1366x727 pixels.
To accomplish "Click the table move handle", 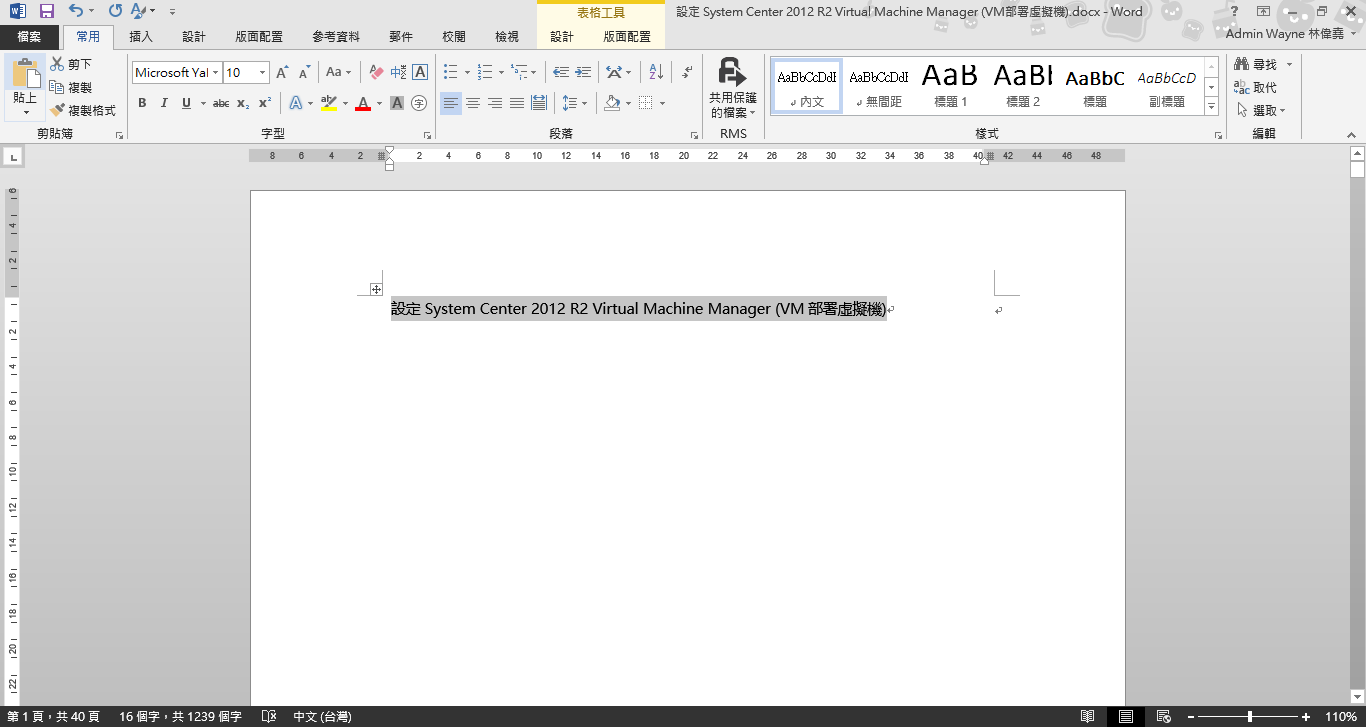I will (376, 289).
